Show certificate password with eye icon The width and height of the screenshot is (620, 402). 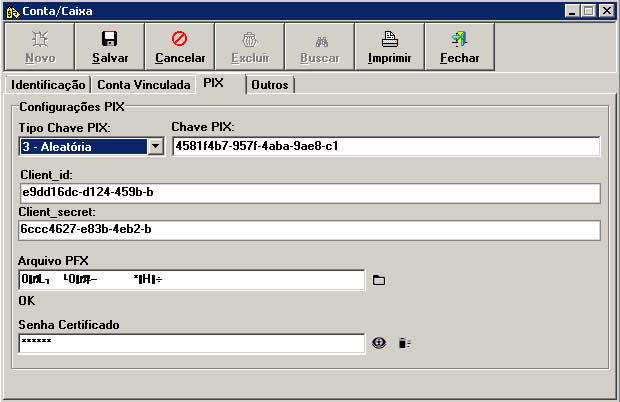coord(379,343)
